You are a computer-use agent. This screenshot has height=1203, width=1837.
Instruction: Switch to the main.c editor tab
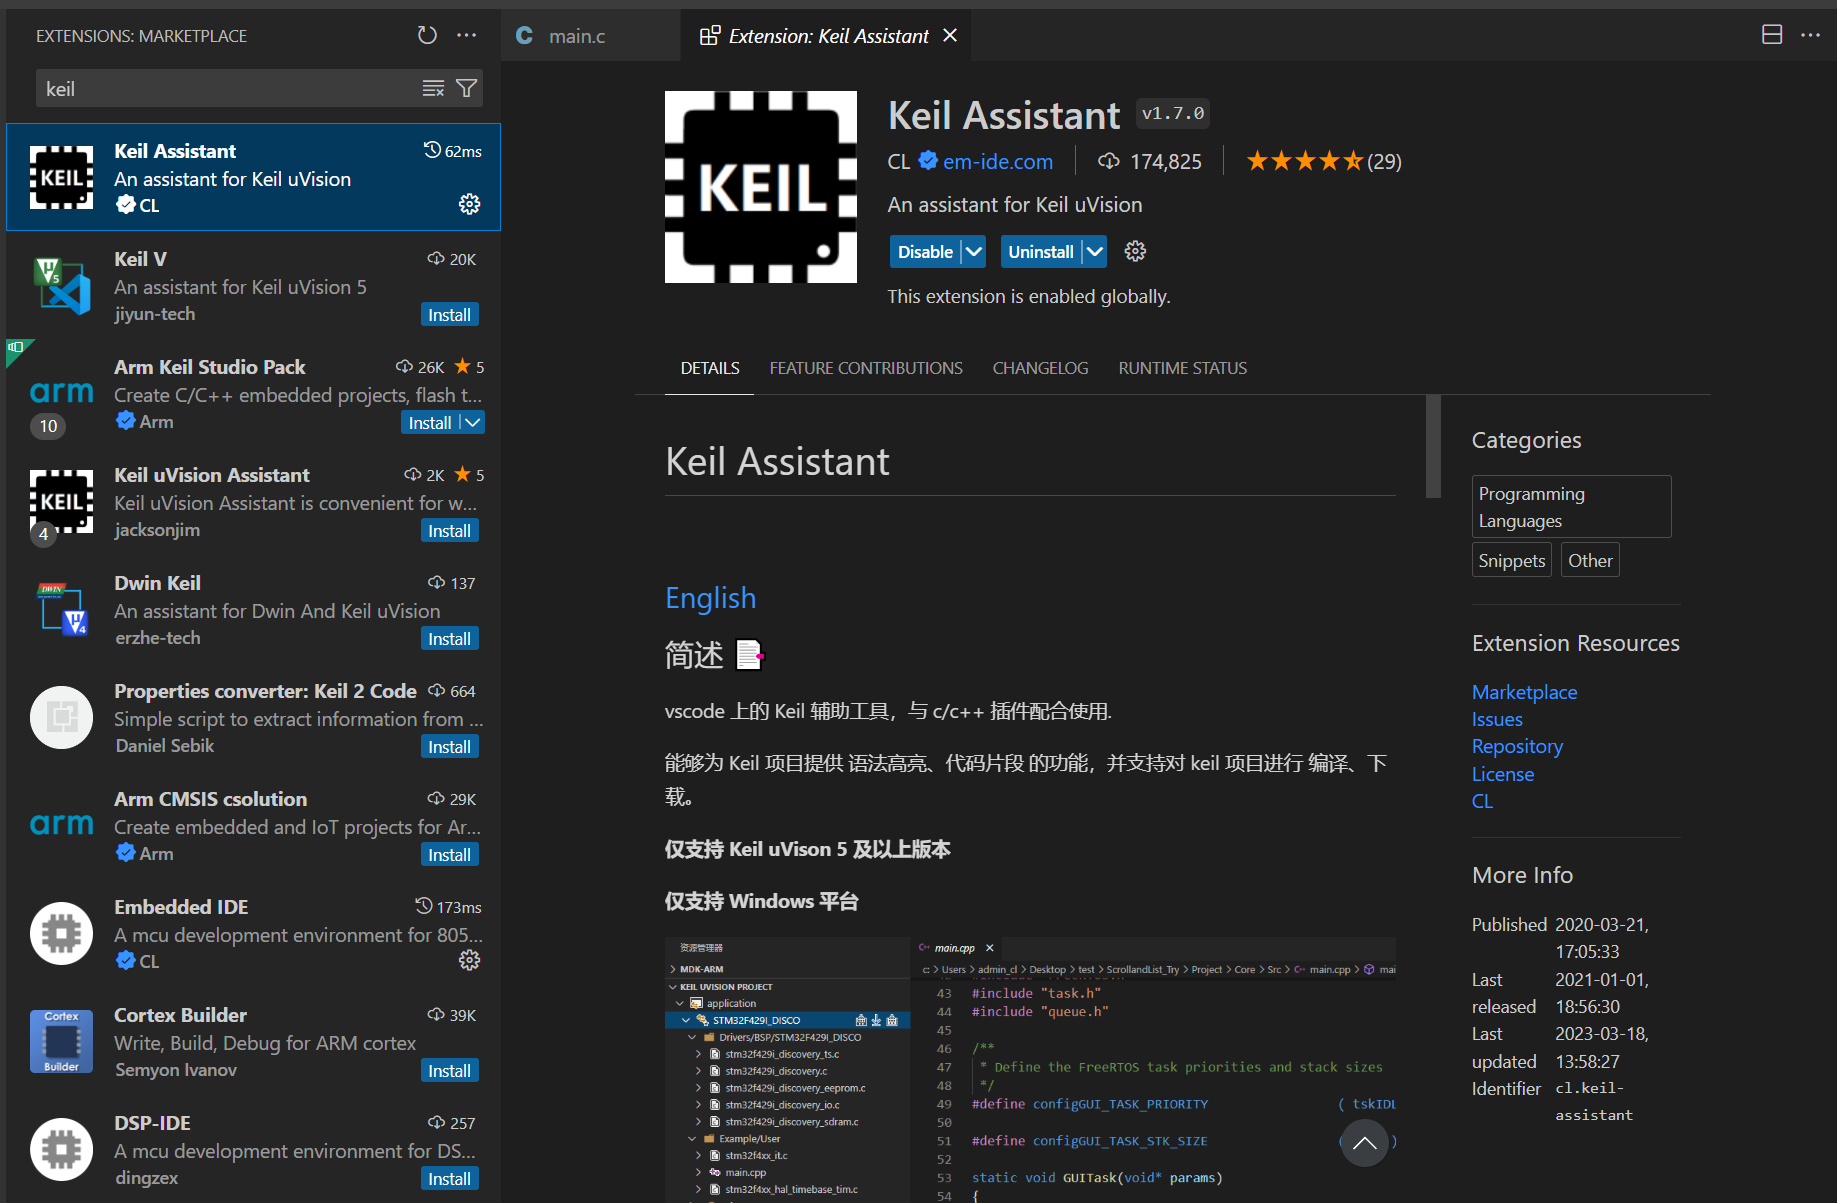(x=577, y=36)
